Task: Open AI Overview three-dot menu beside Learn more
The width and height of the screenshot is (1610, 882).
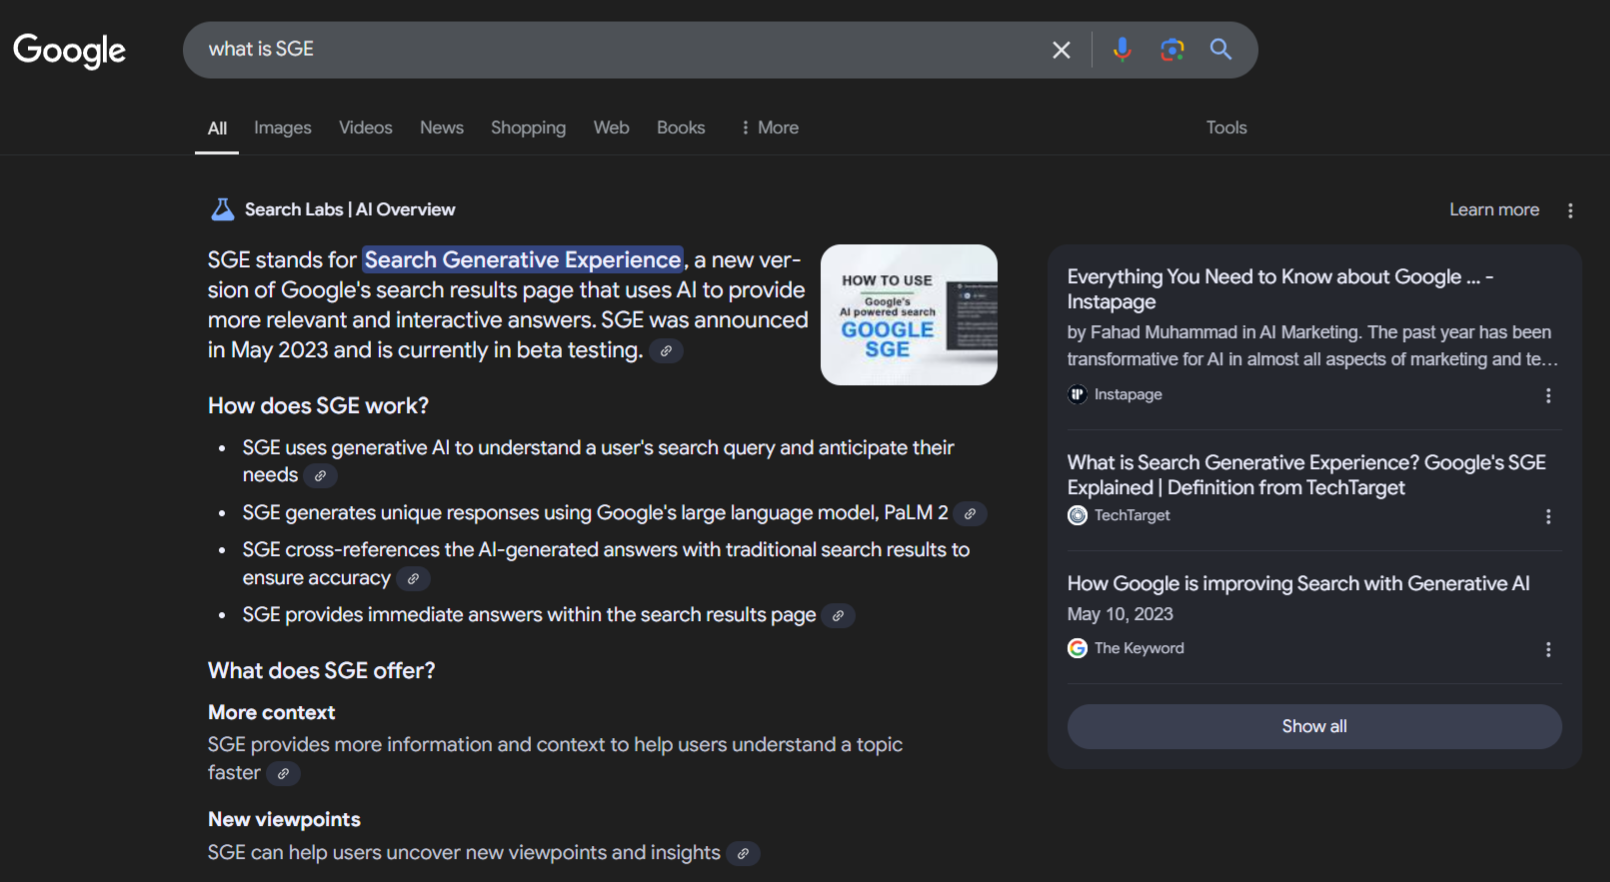Action: pos(1570,210)
